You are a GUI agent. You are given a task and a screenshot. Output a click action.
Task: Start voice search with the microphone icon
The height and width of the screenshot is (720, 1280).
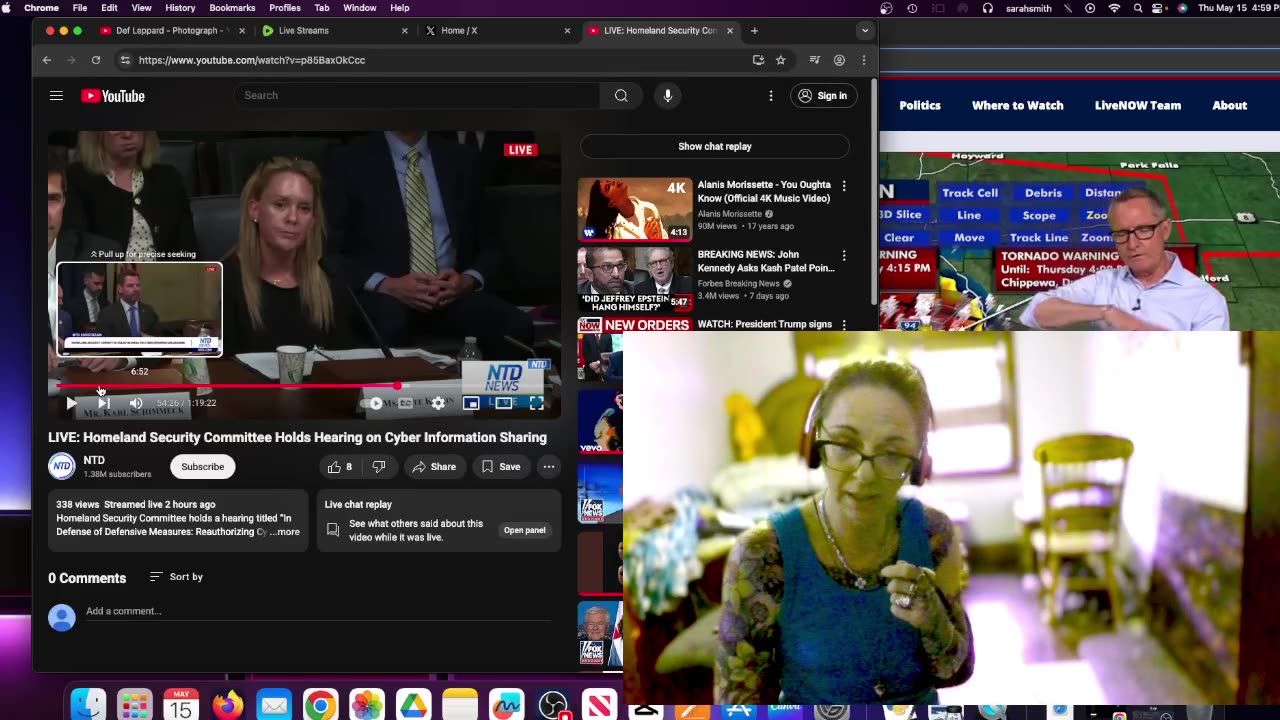[x=668, y=95]
